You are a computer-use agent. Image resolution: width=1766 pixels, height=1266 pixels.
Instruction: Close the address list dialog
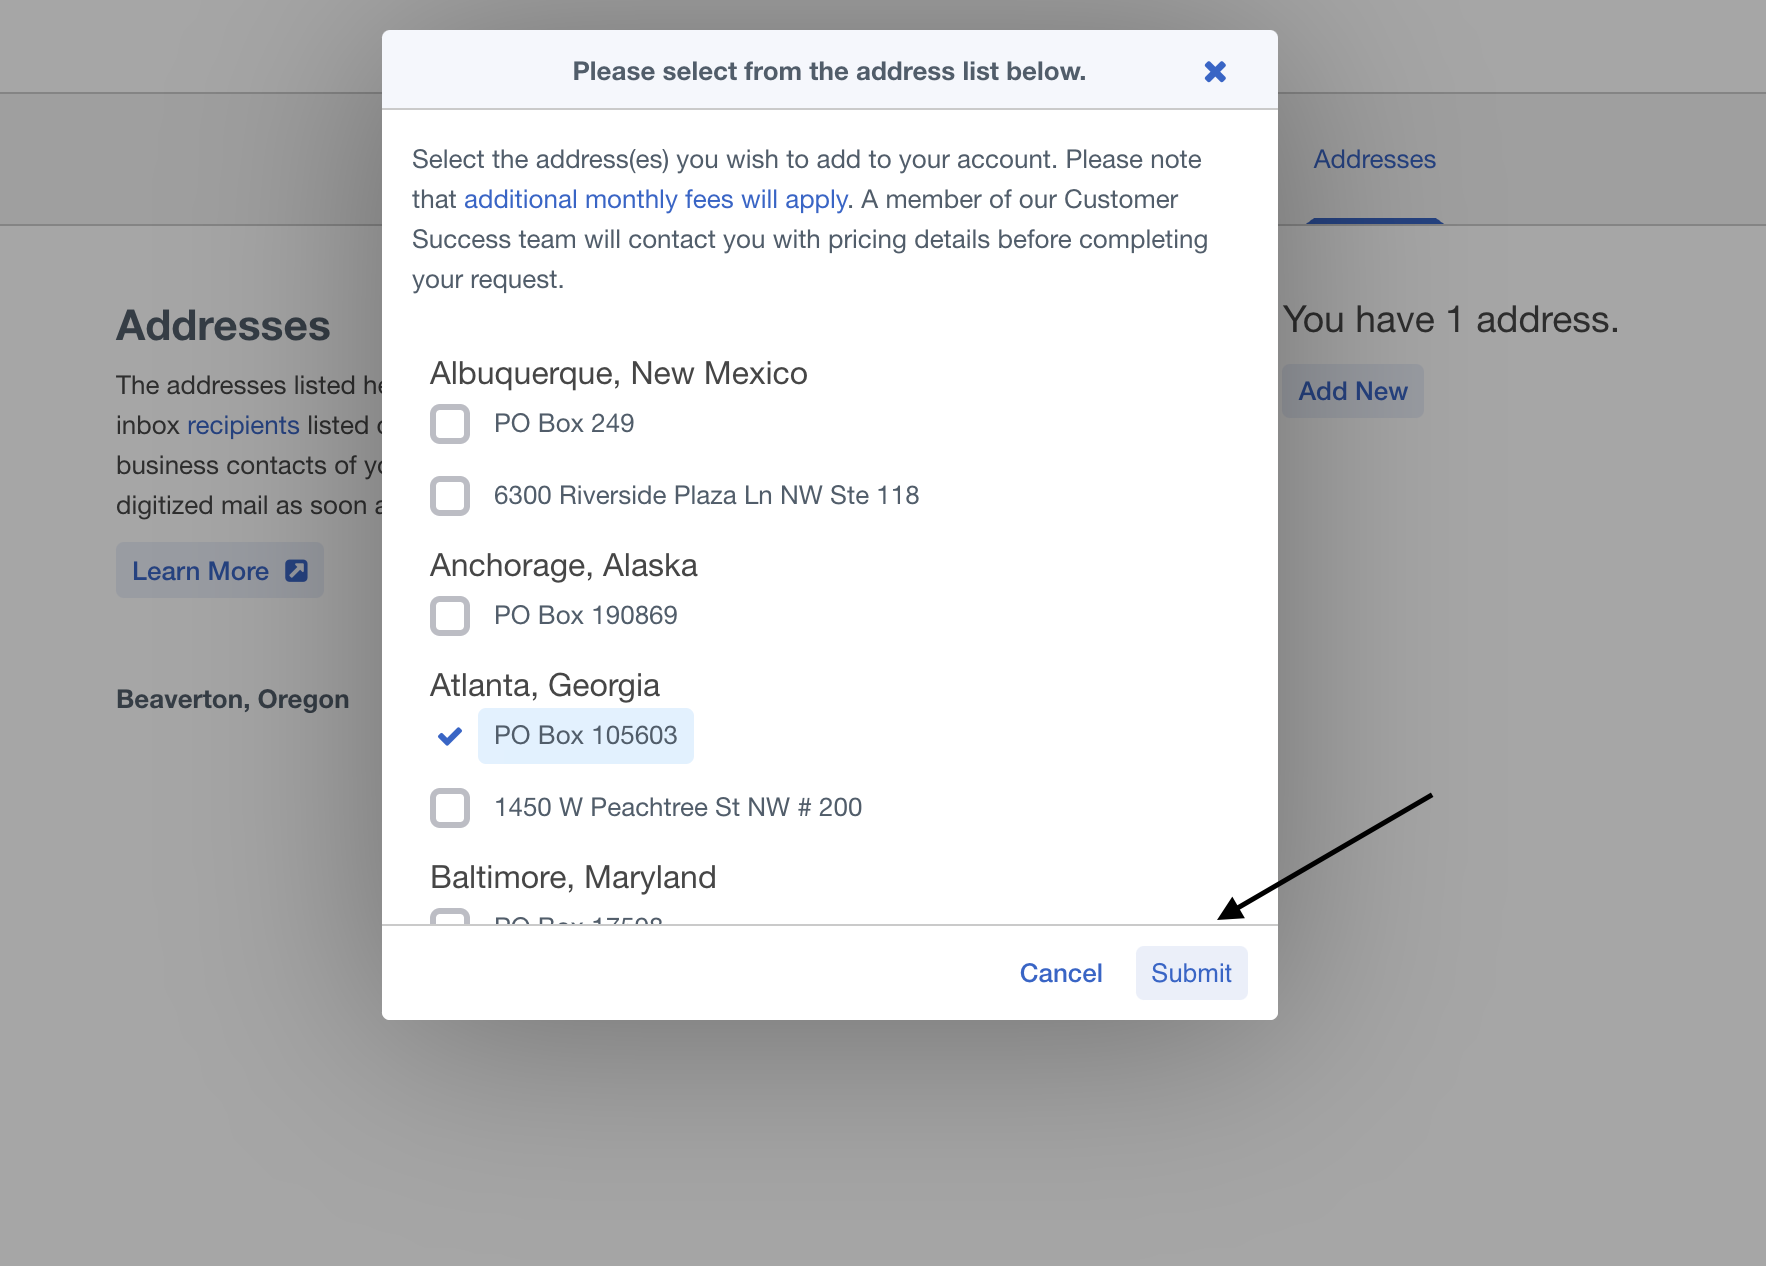[x=1215, y=72]
